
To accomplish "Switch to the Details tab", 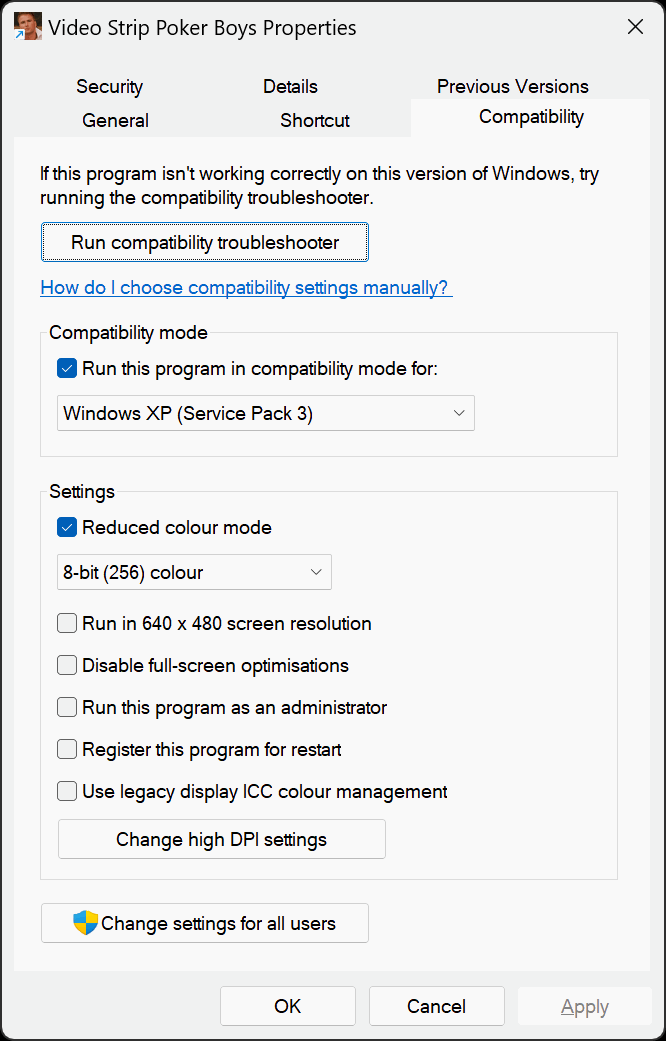I will pos(290,86).
